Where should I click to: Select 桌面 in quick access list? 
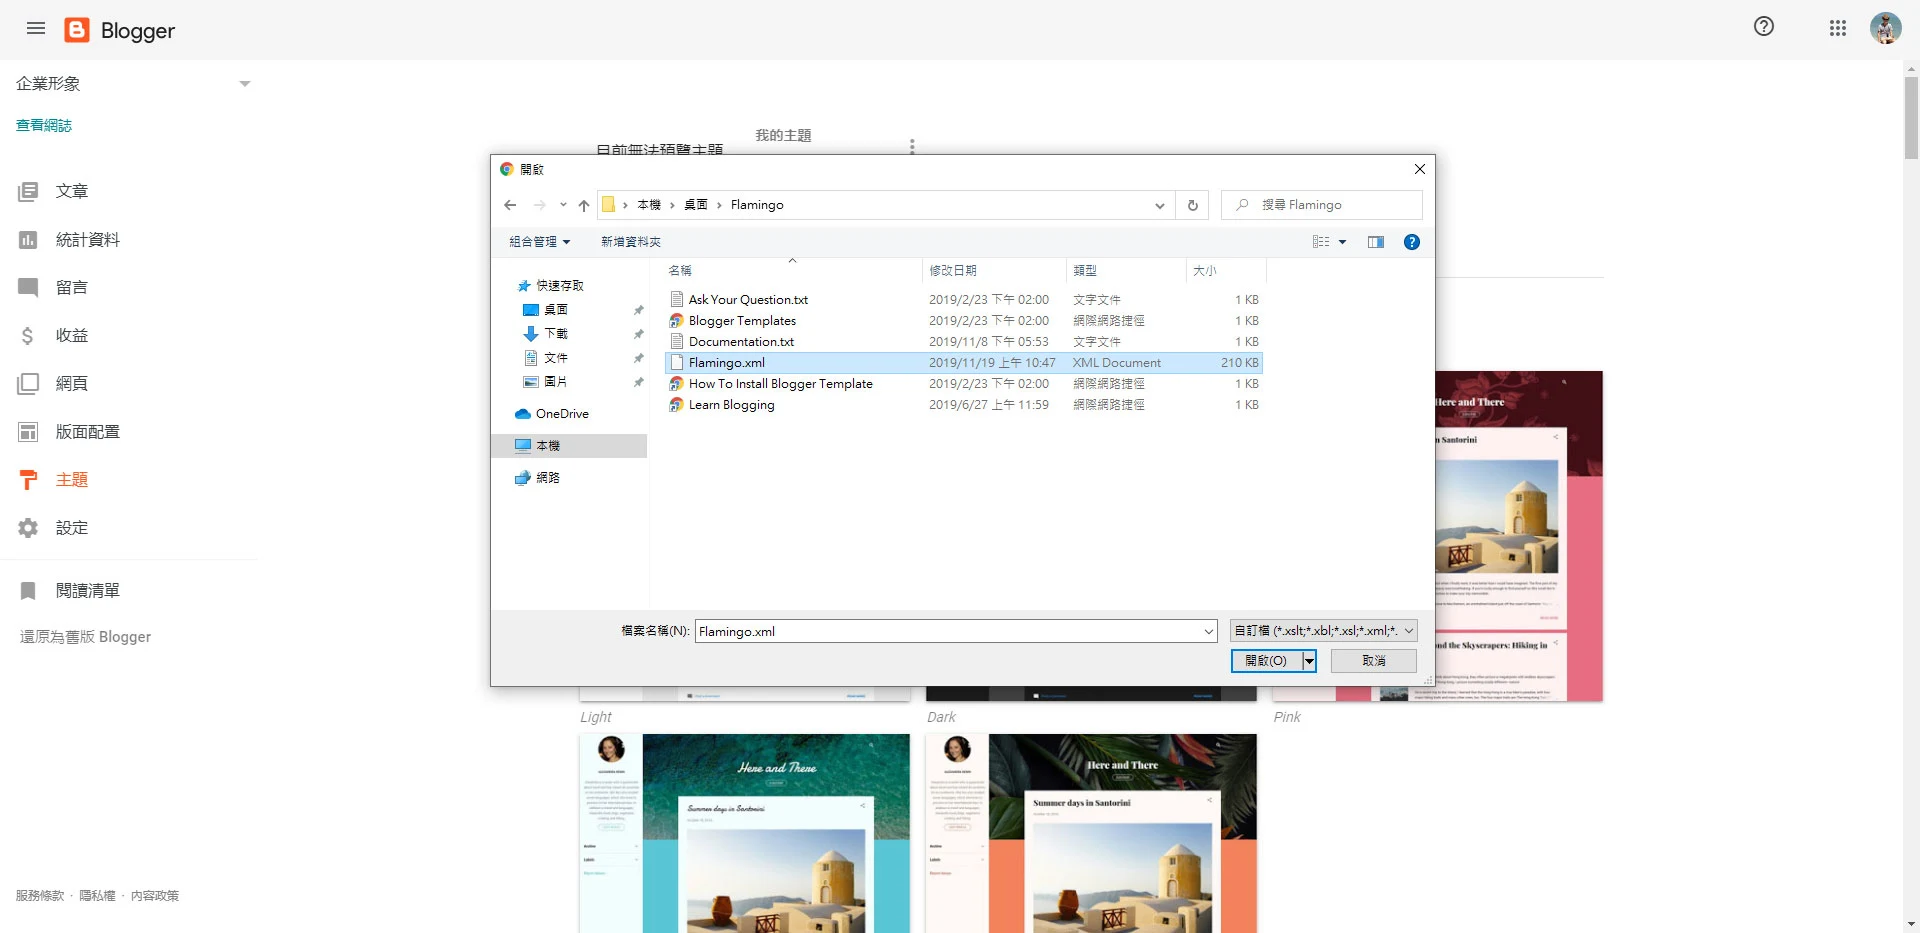556,310
